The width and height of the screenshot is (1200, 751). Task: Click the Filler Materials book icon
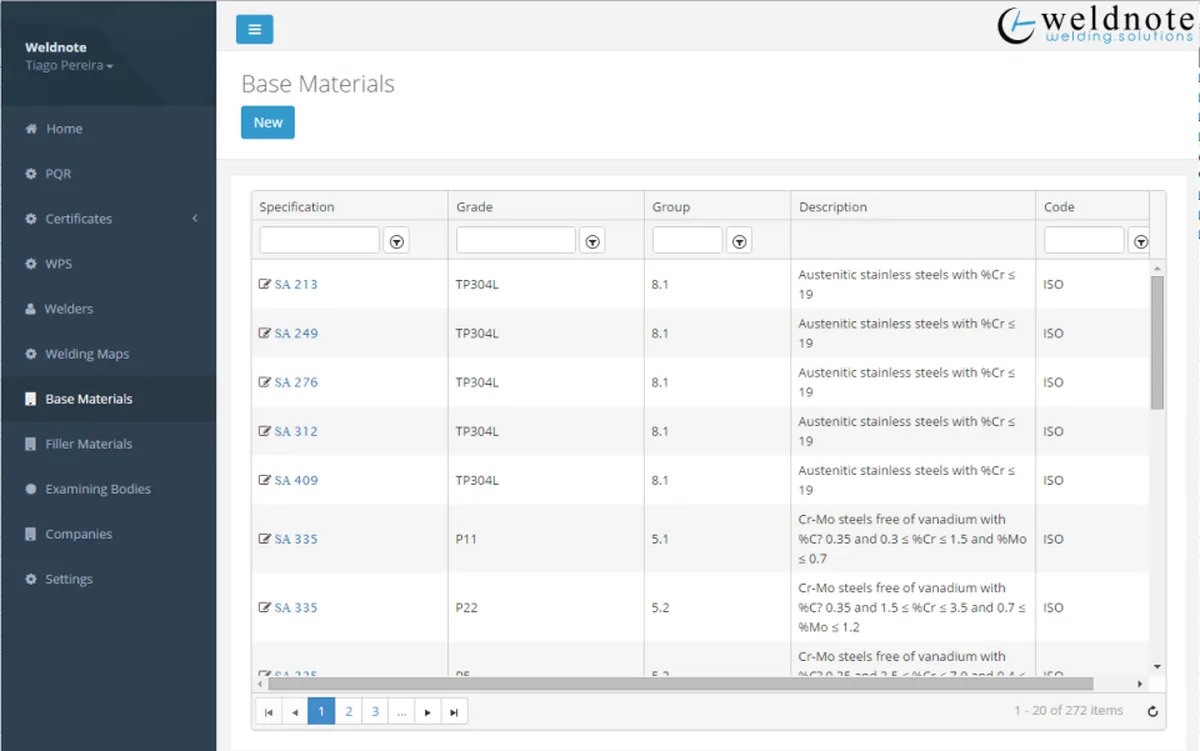31,444
